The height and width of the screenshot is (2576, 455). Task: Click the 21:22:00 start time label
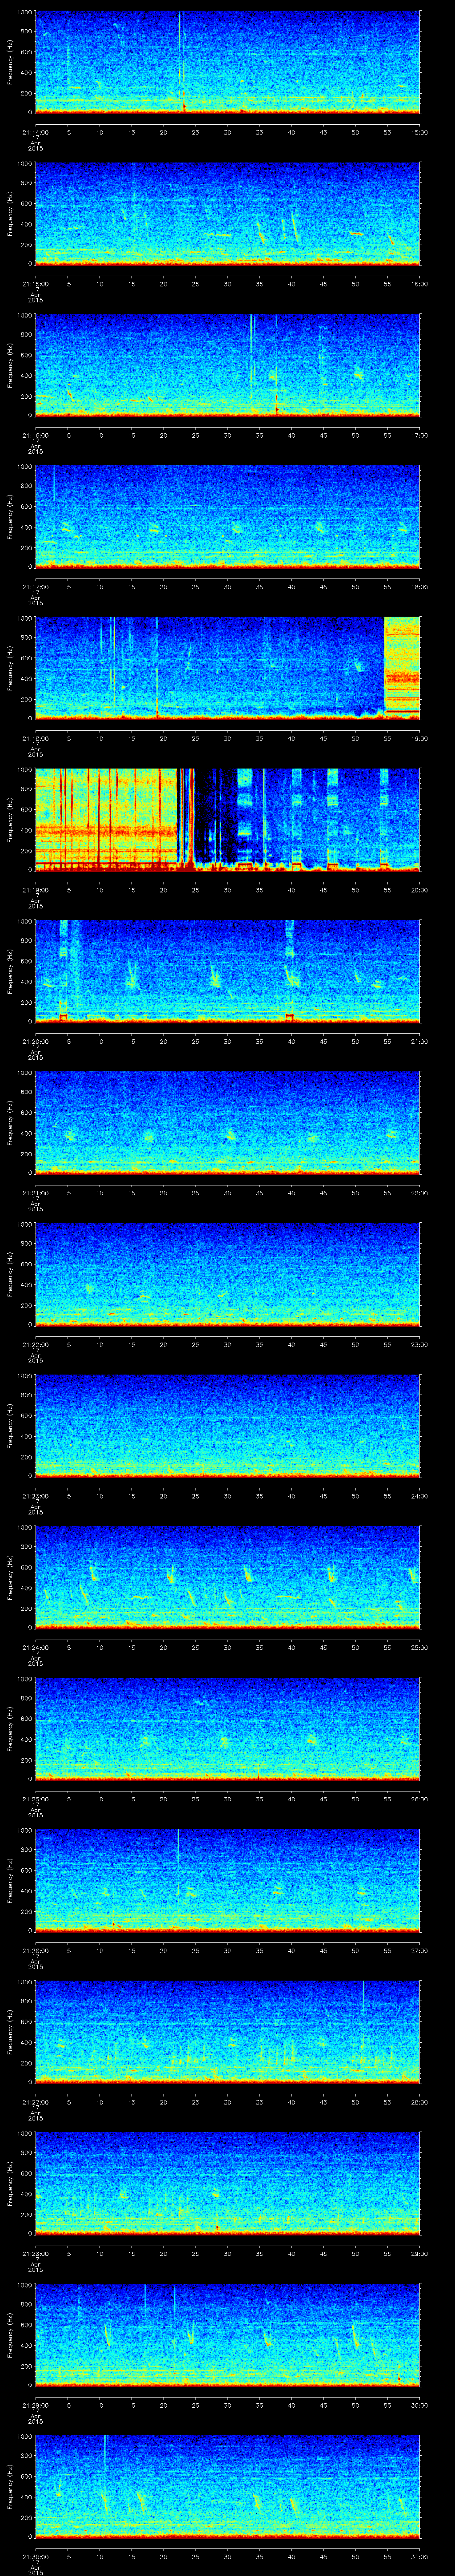pos(35,1344)
